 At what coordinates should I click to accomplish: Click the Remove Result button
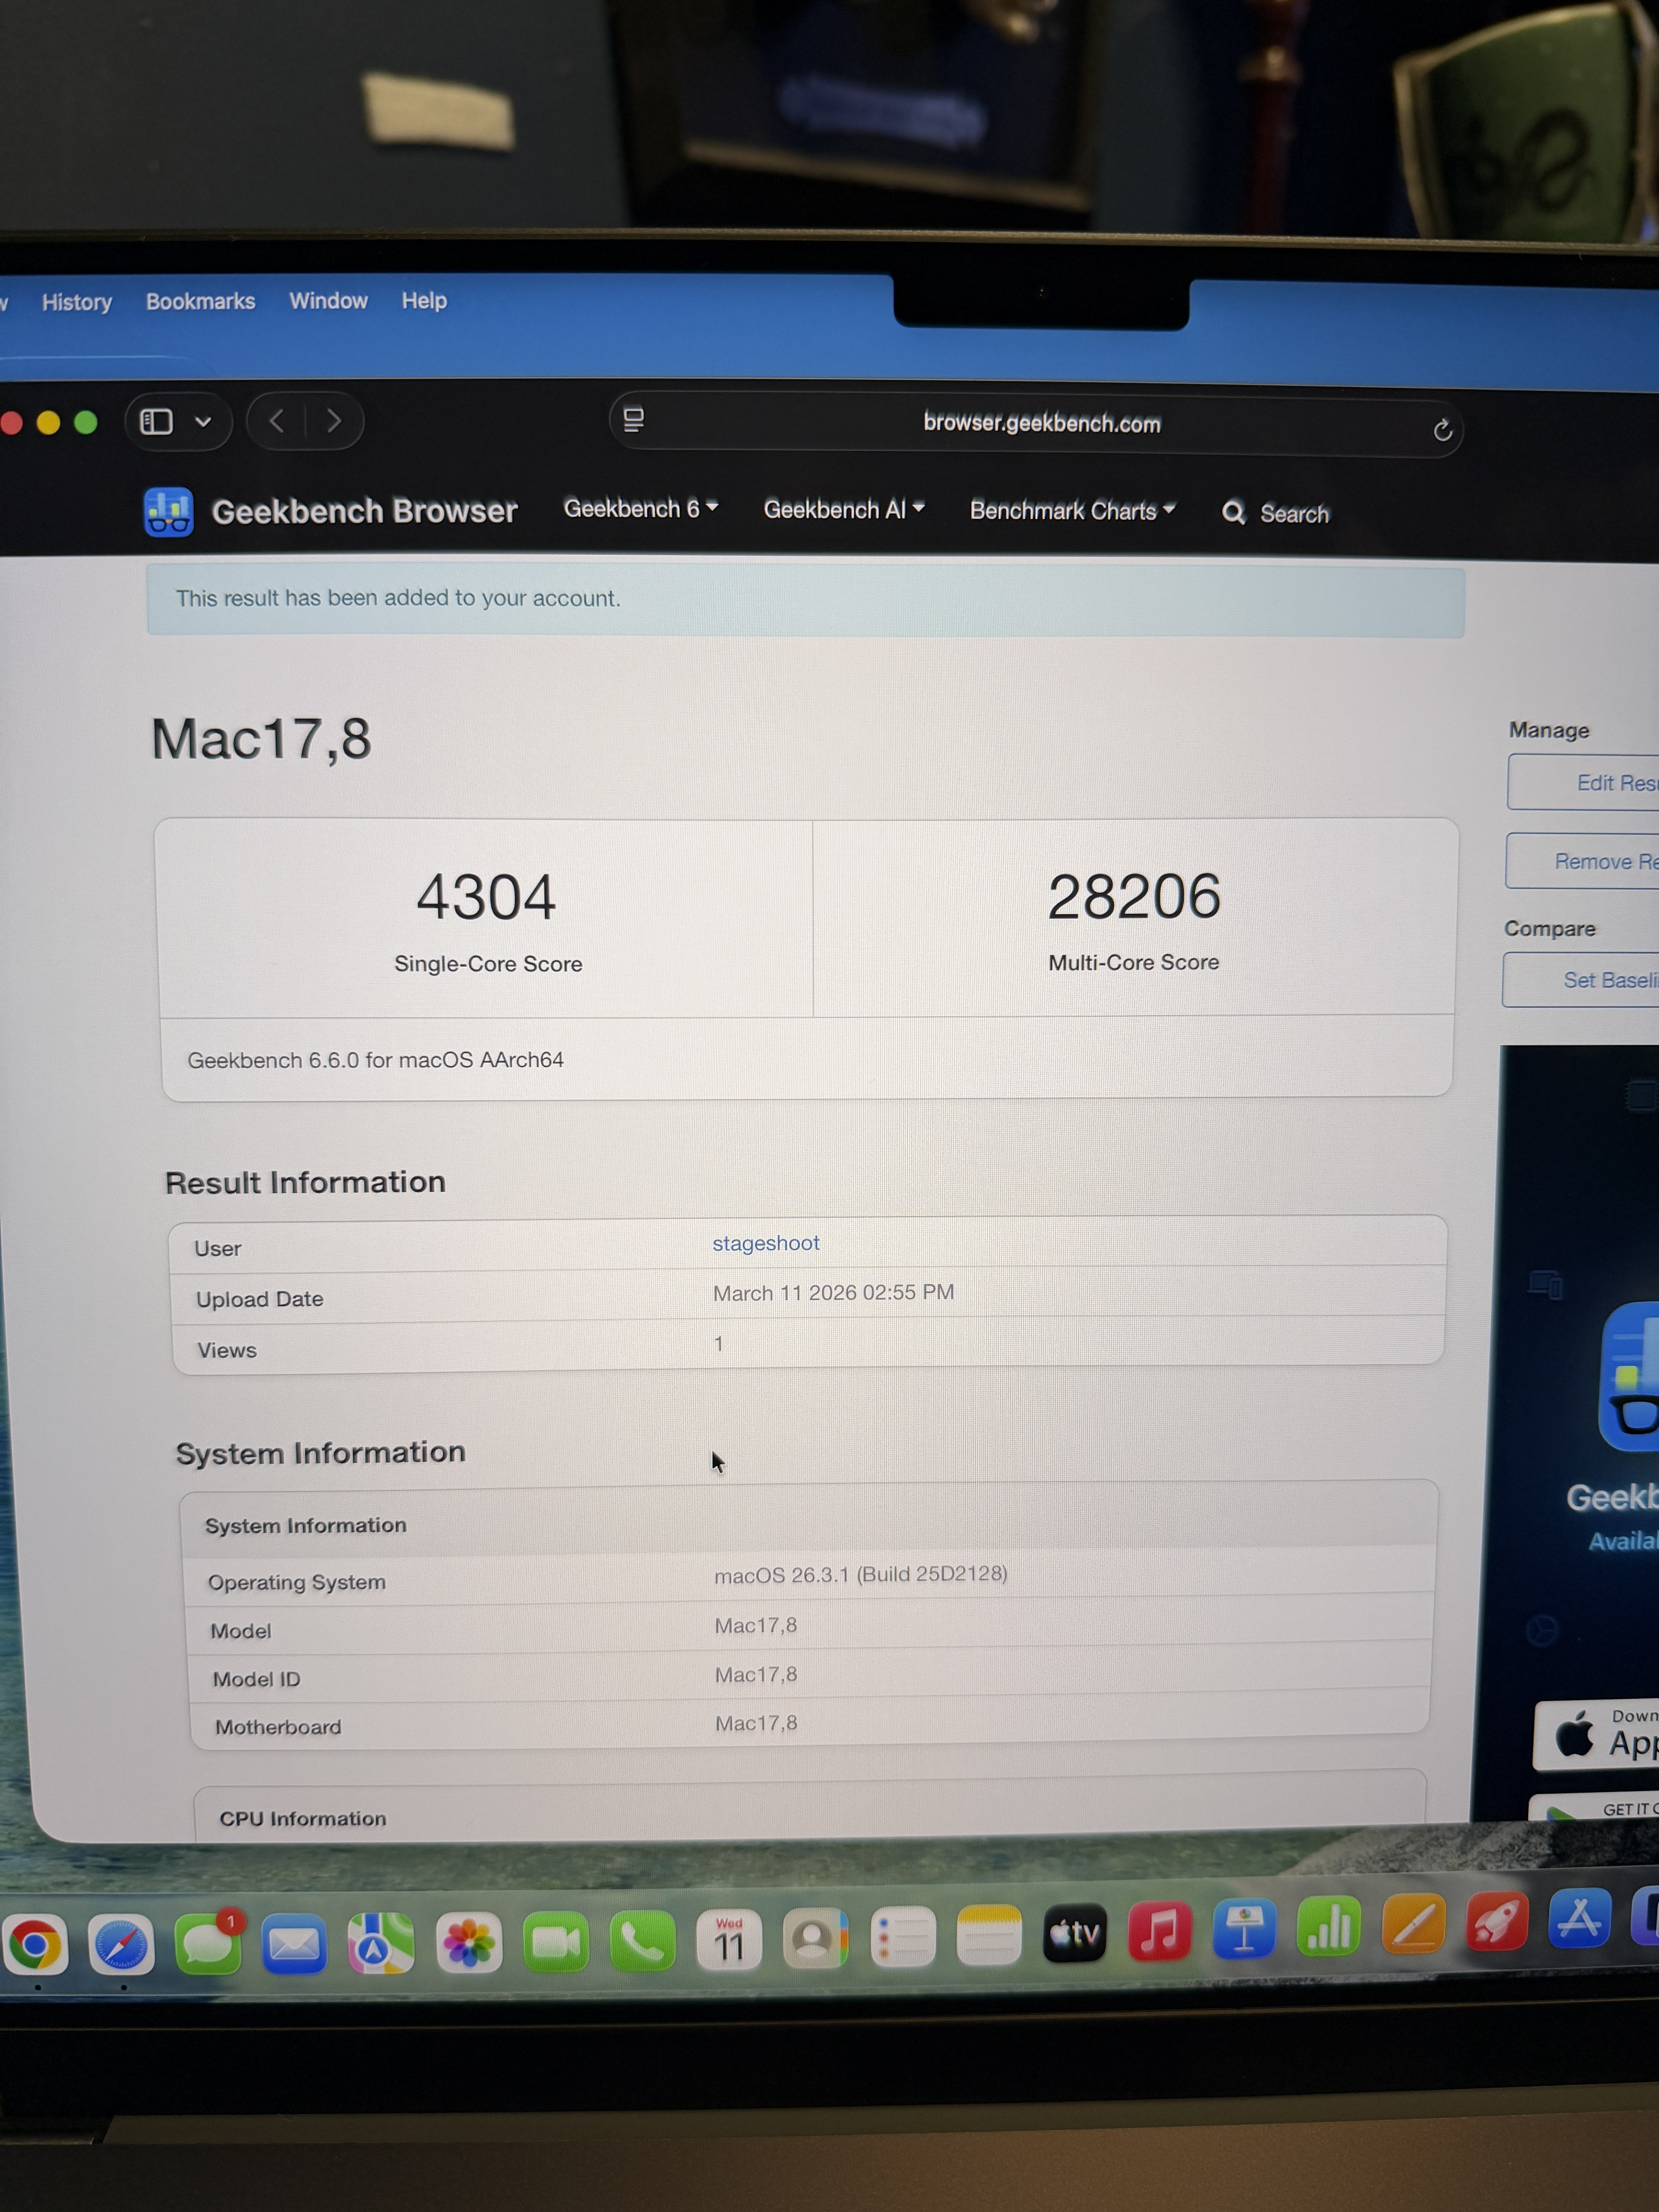pyautogui.click(x=1582, y=861)
